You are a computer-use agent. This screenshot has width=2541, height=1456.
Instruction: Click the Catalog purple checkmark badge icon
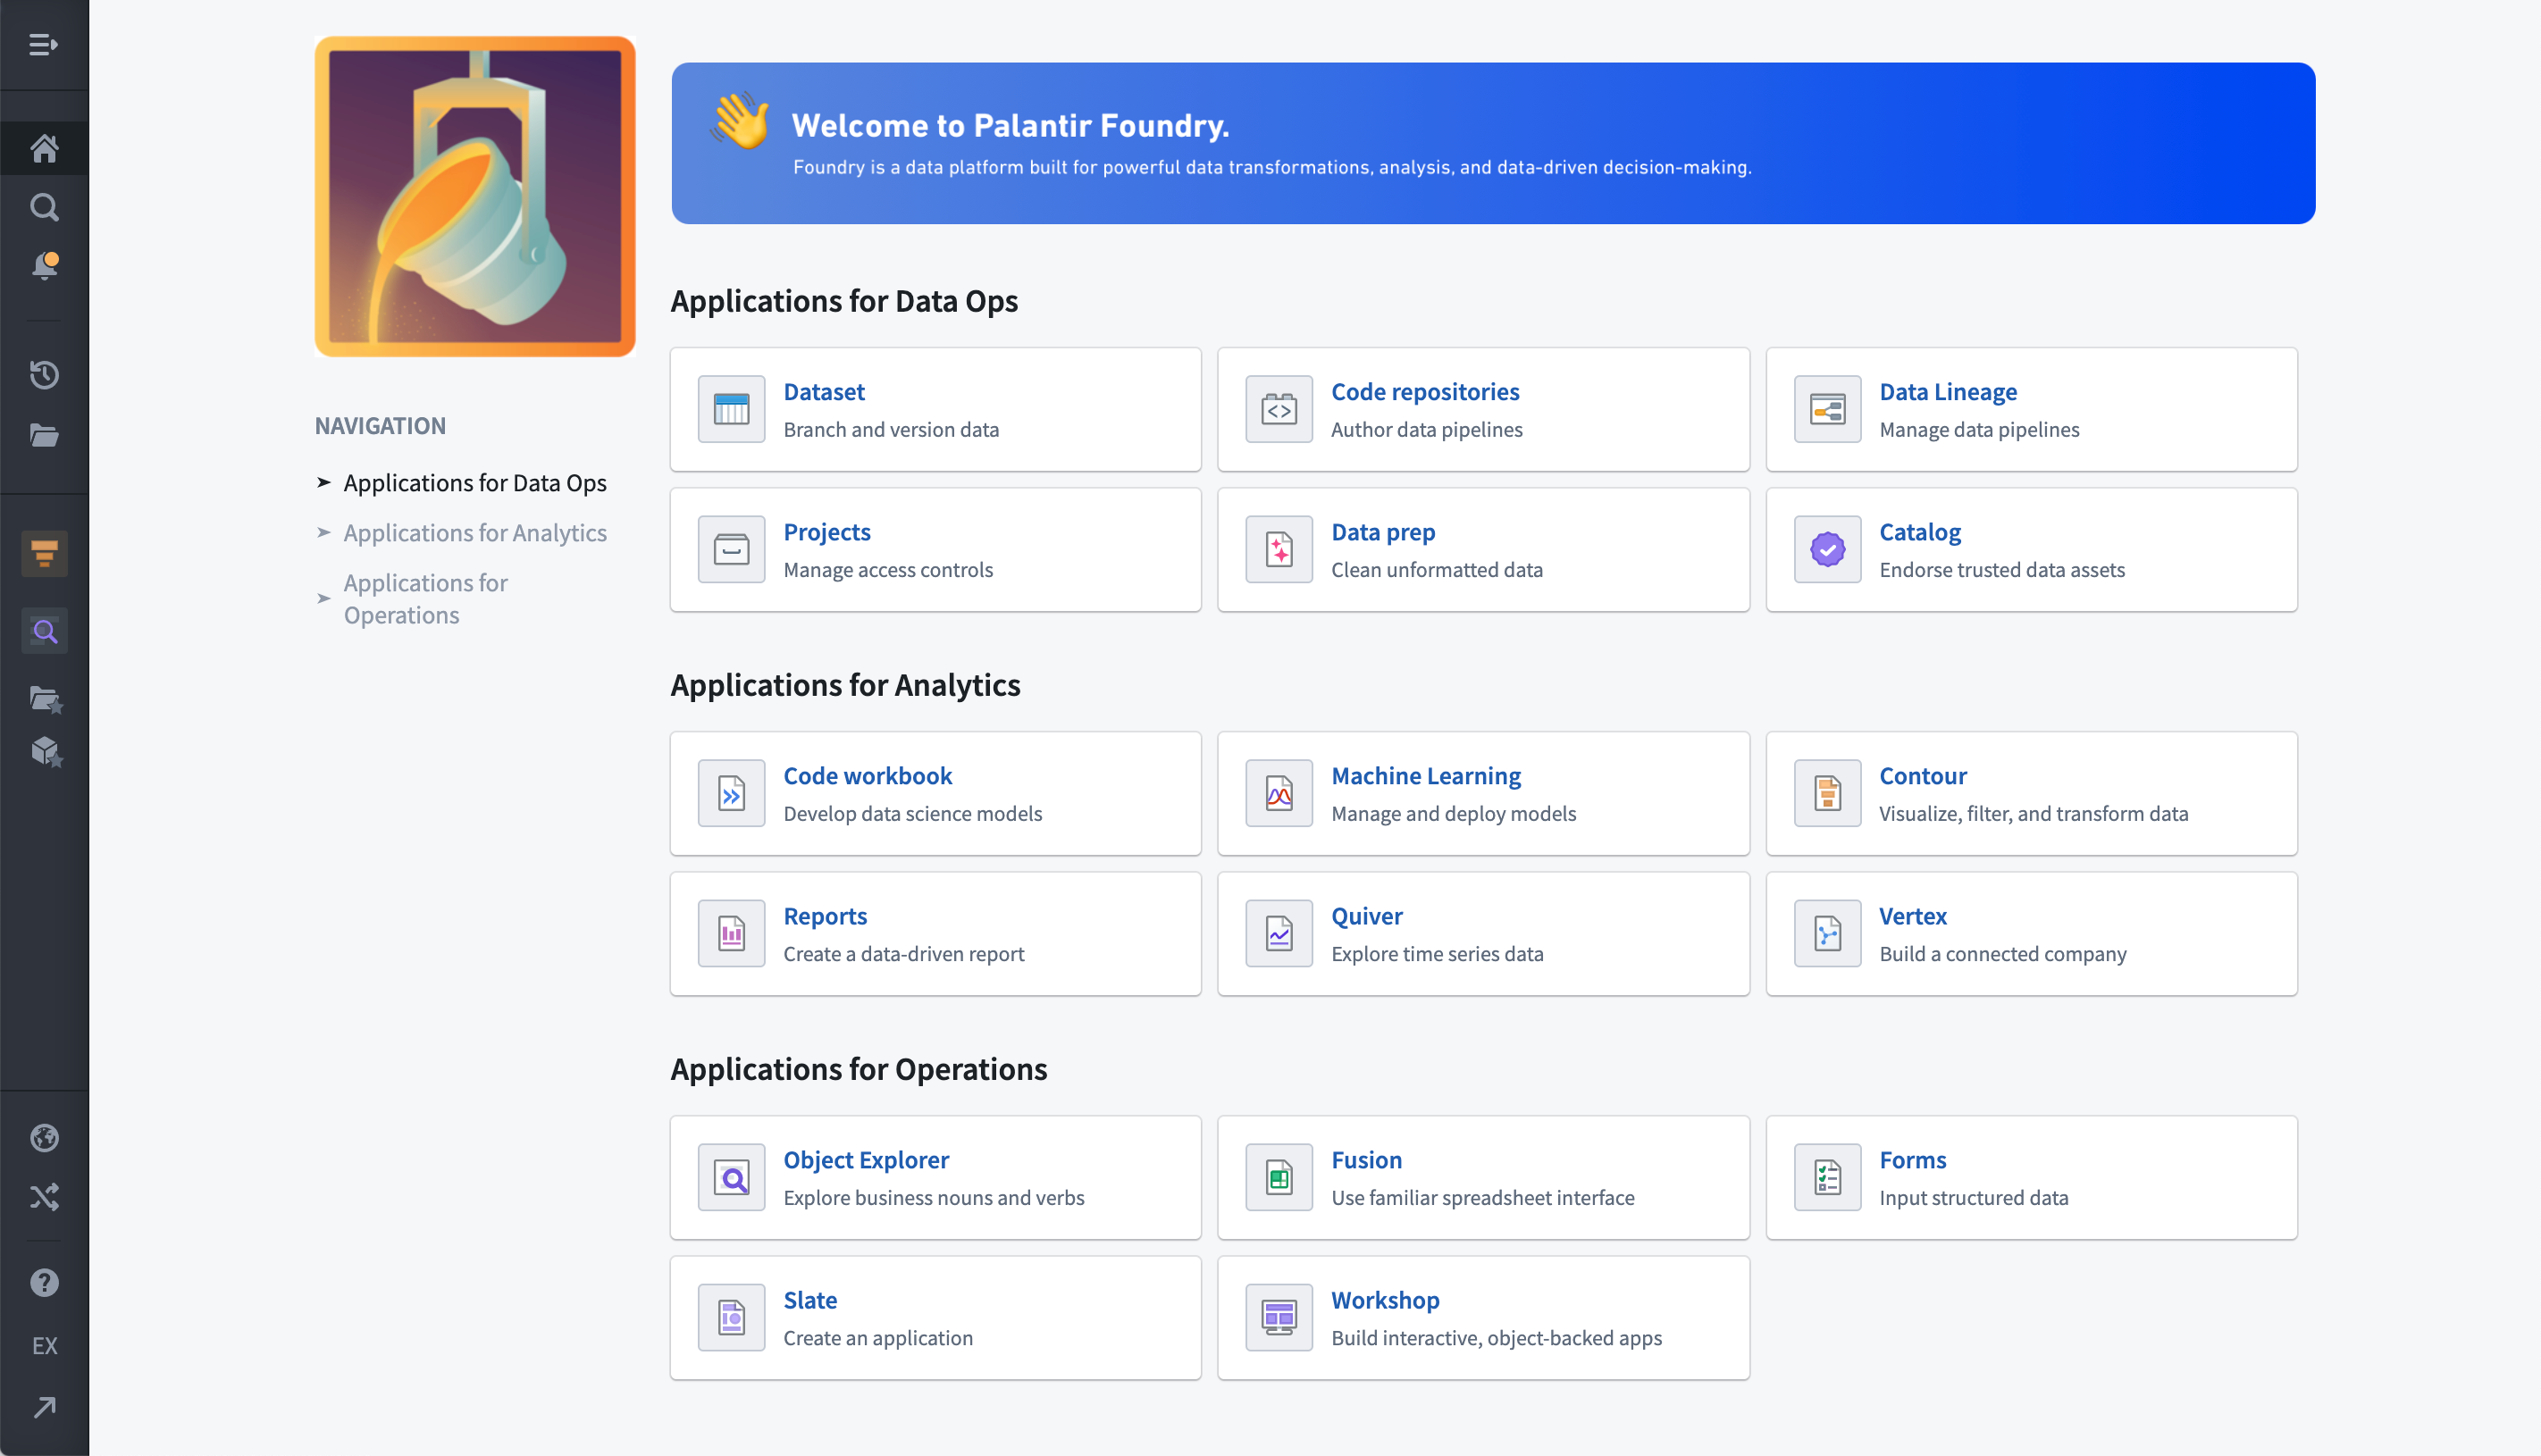pyautogui.click(x=1827, y=549)
